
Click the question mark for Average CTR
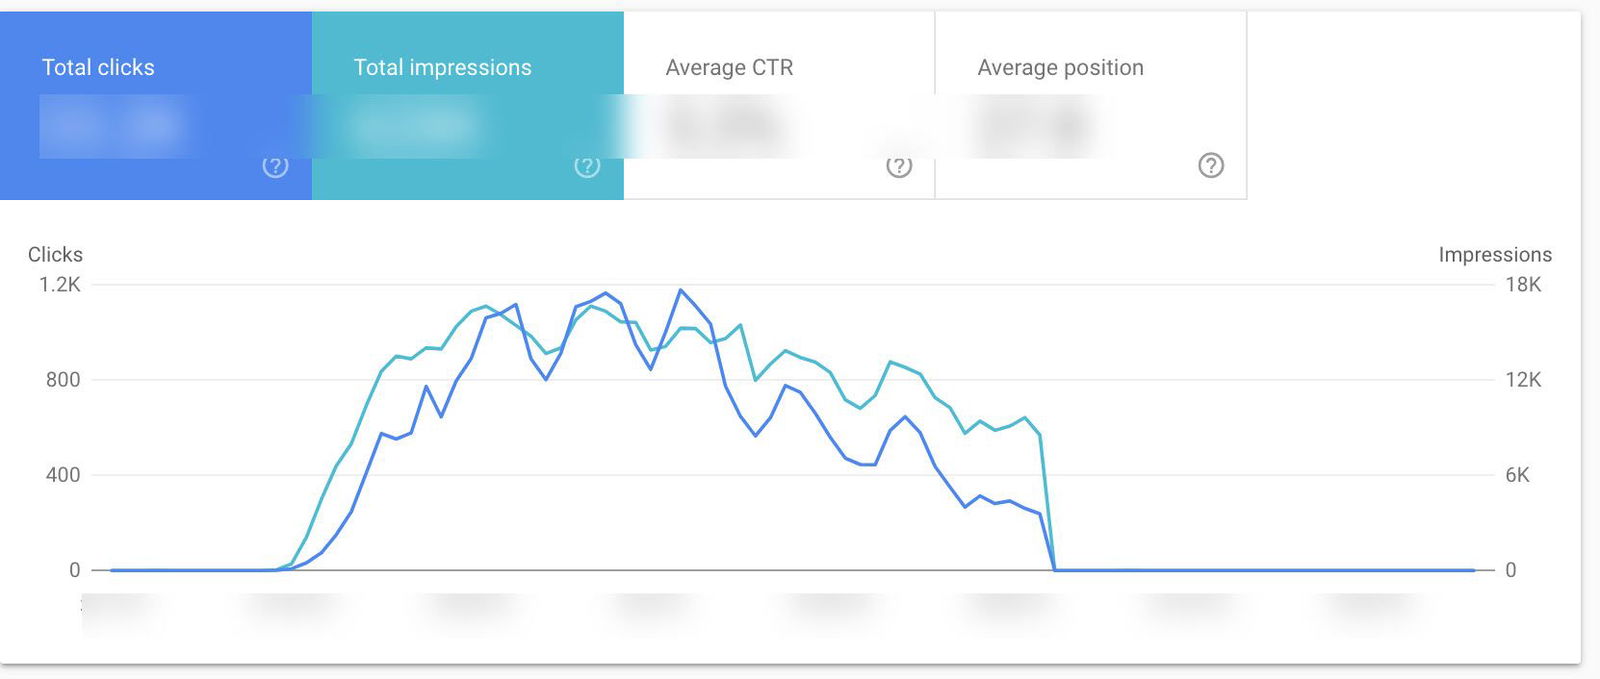coord(899,166)
